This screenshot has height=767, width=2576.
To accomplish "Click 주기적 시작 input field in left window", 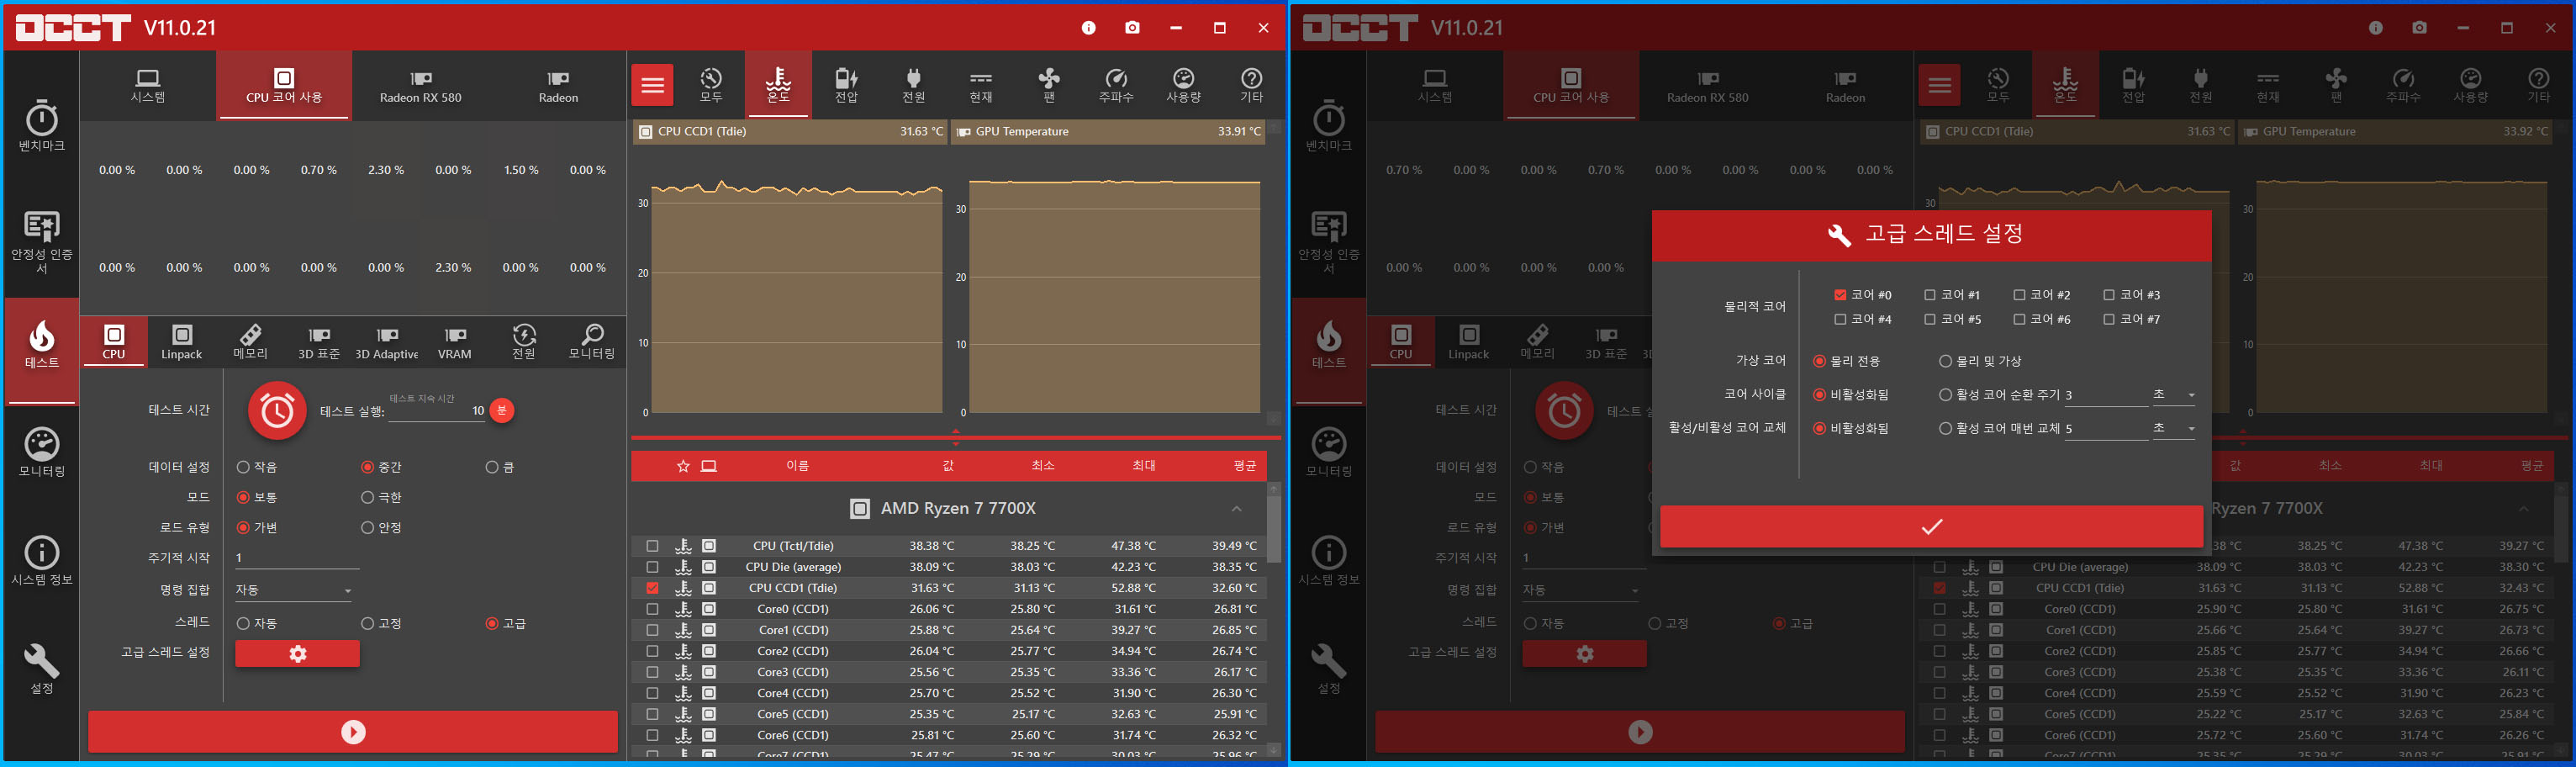I will click(x=297, y=558).
